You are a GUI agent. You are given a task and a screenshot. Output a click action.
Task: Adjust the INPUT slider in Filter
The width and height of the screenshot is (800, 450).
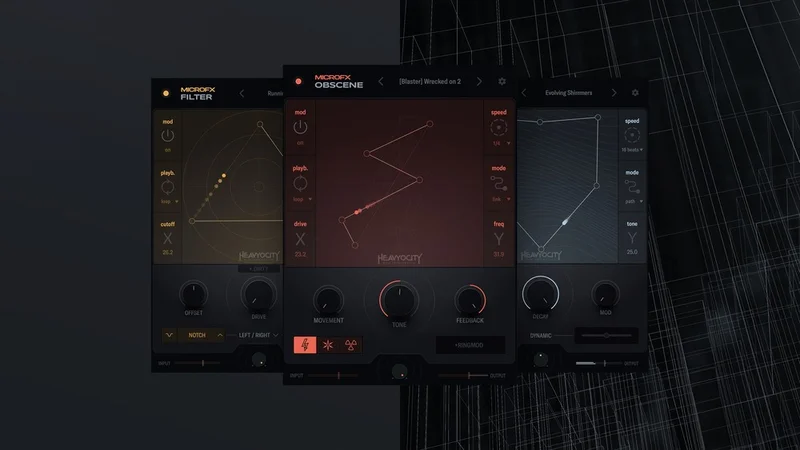pyautogui.click(x=199, y=363)
